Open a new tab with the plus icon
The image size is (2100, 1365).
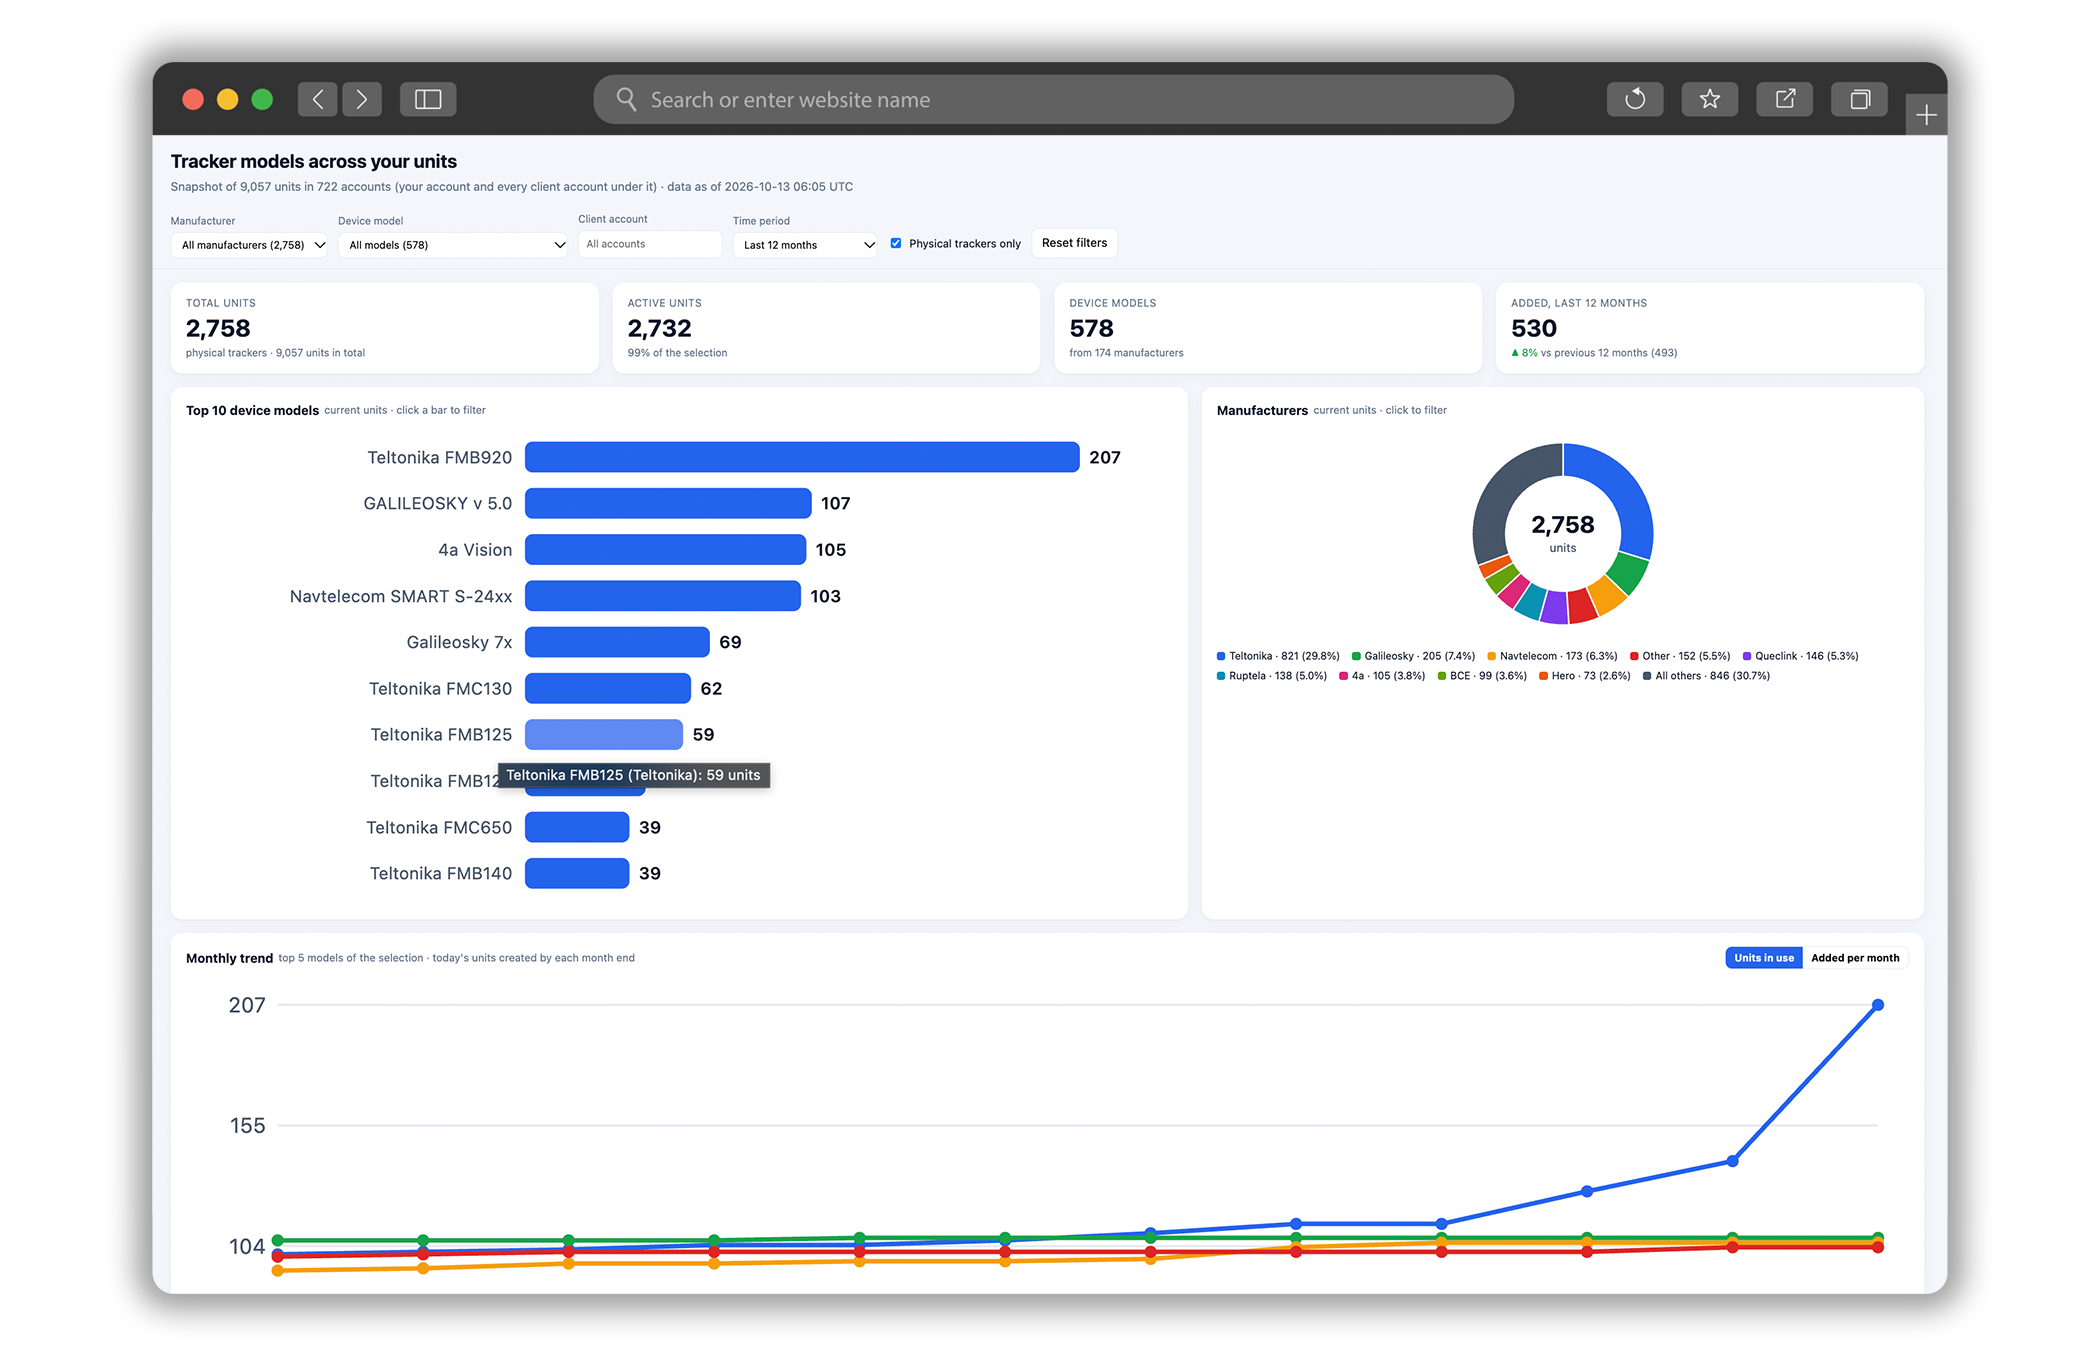(x=1926, y=115)
